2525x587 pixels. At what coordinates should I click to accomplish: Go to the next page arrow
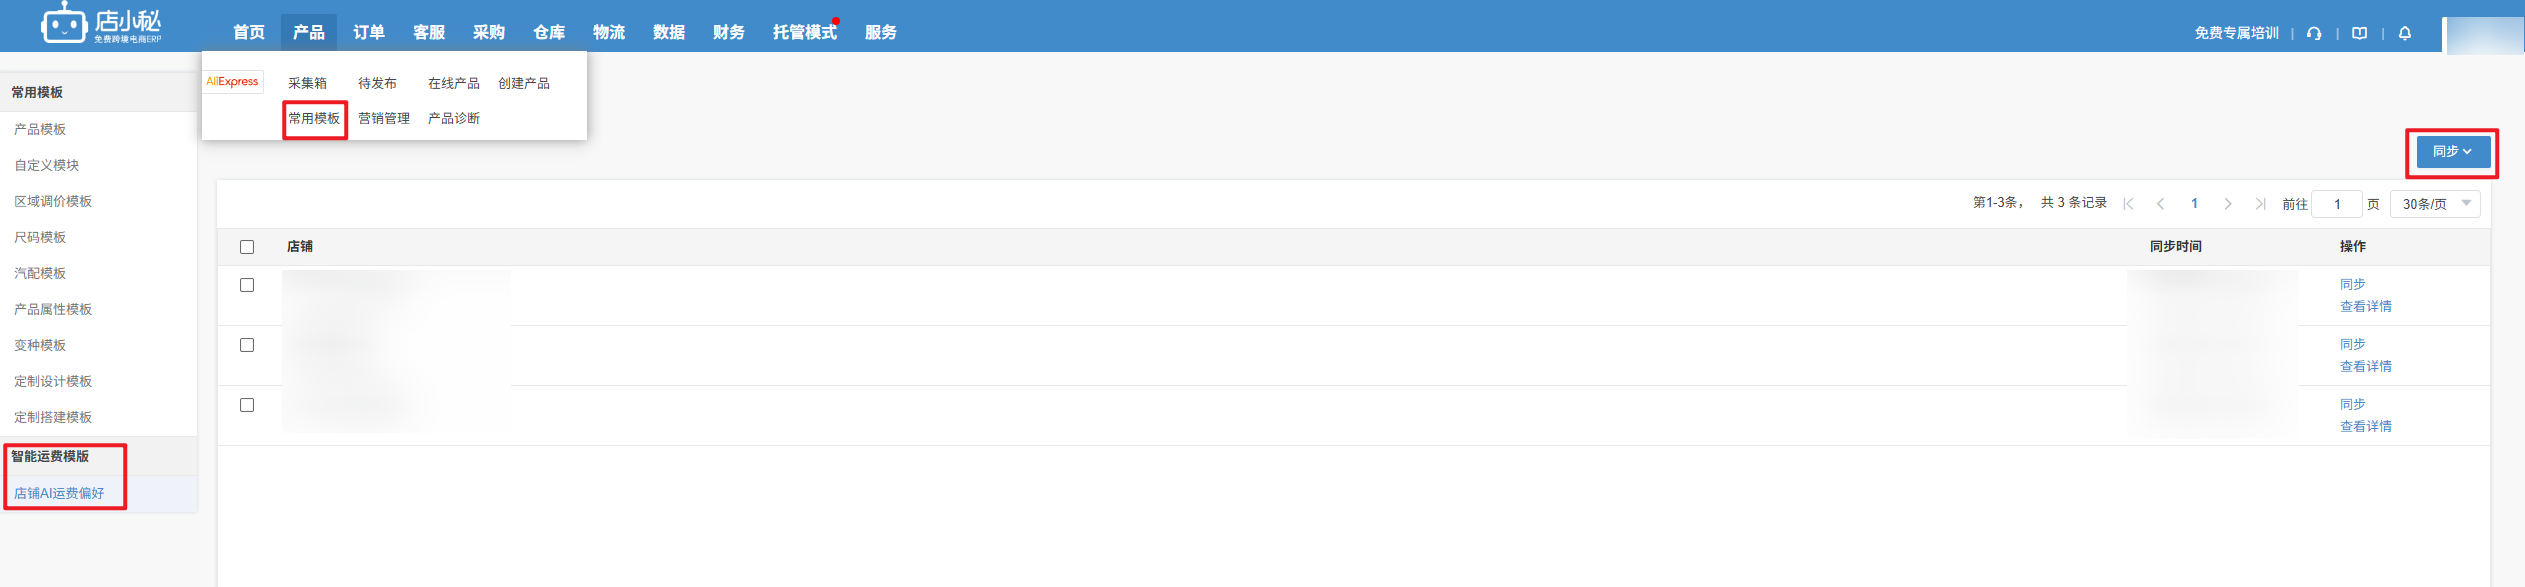coord(2228,204)
